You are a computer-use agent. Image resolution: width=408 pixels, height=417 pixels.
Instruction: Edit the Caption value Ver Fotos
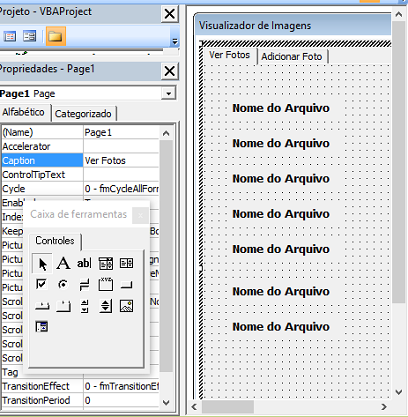(x=121, y=160)
